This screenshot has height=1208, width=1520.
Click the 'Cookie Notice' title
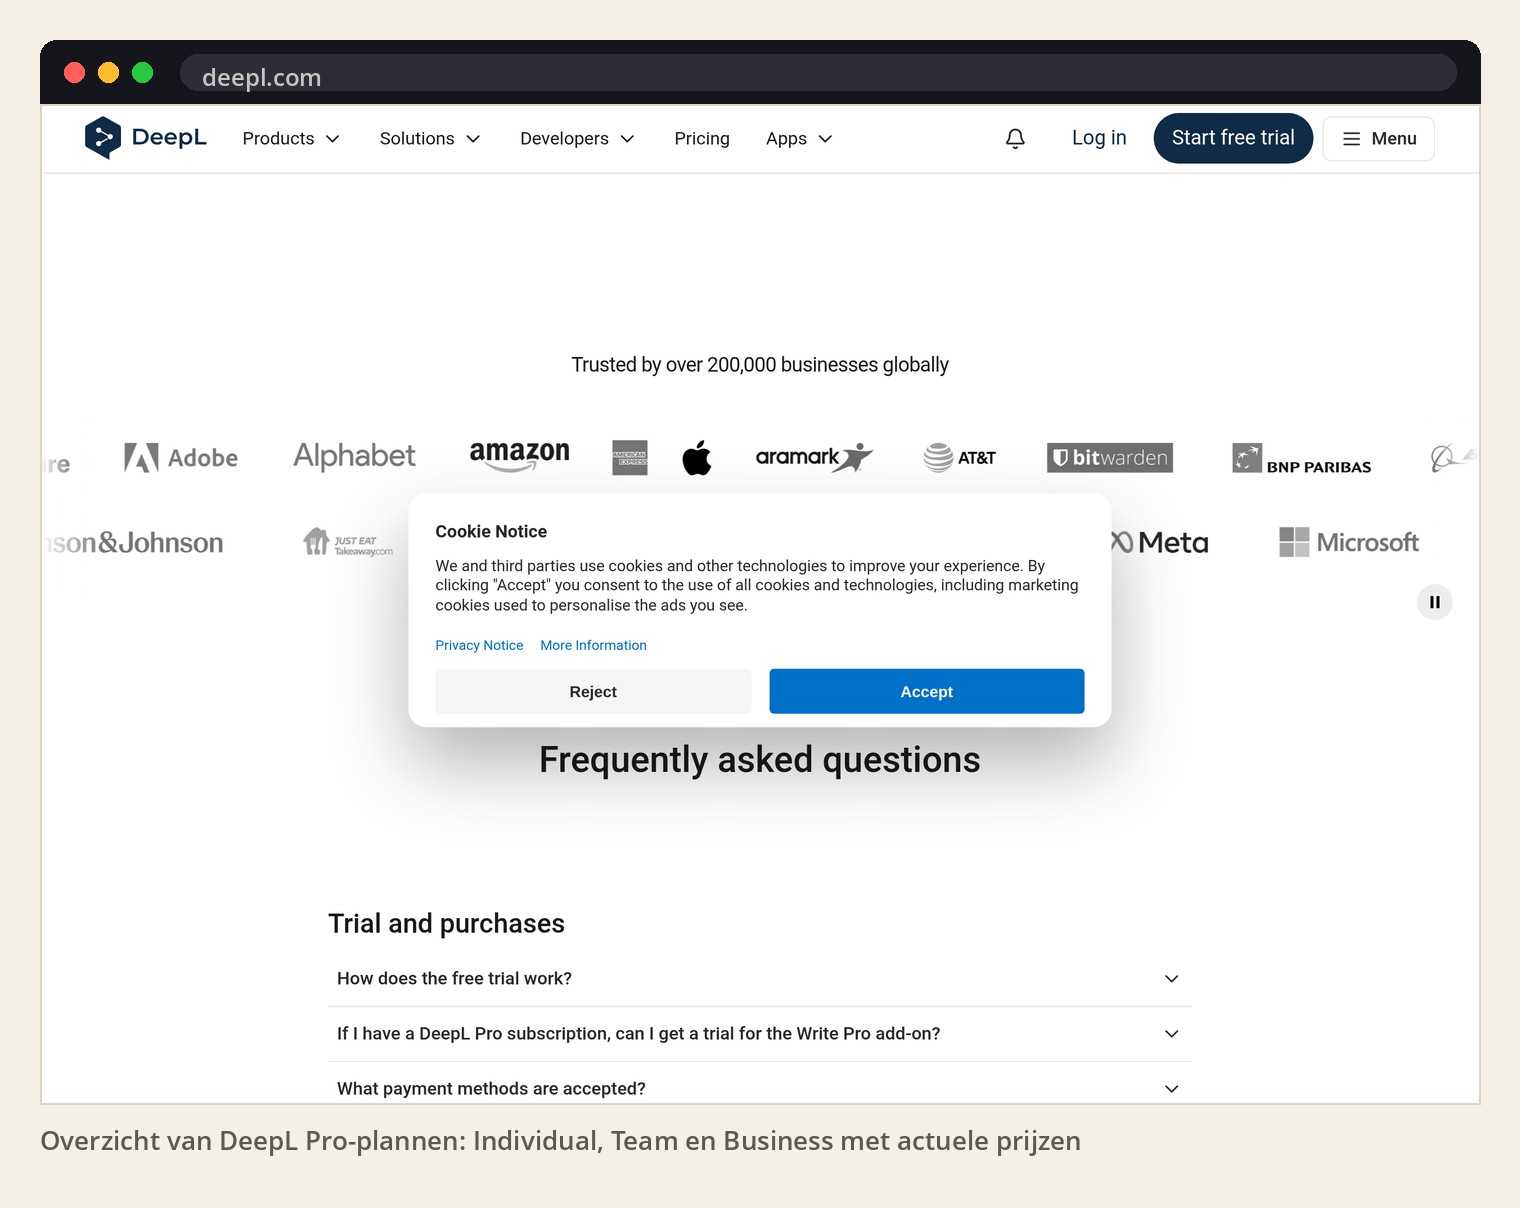[x=491, y=532]
